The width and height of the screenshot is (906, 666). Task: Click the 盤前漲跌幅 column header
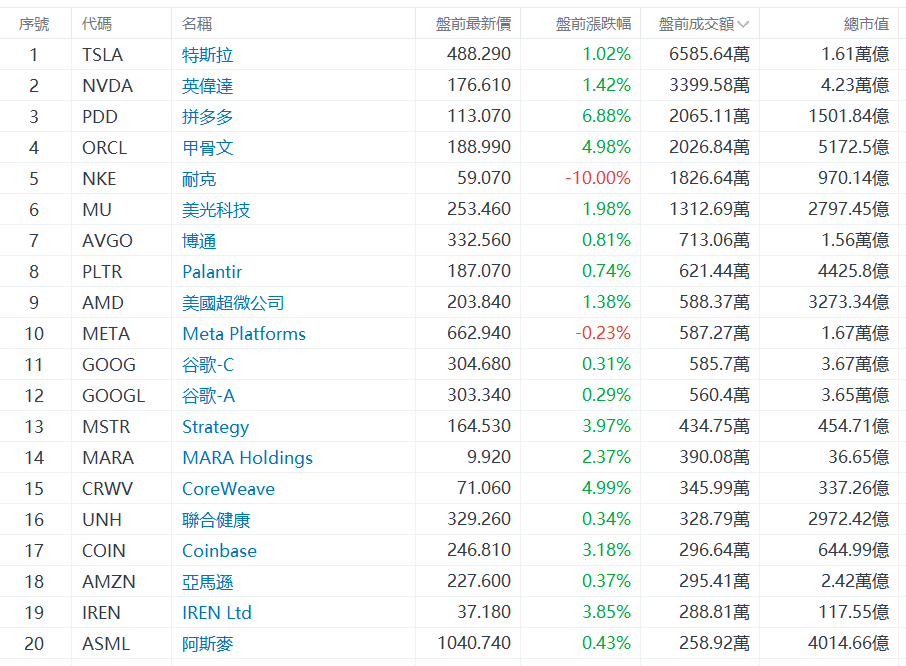coord(593,24)
